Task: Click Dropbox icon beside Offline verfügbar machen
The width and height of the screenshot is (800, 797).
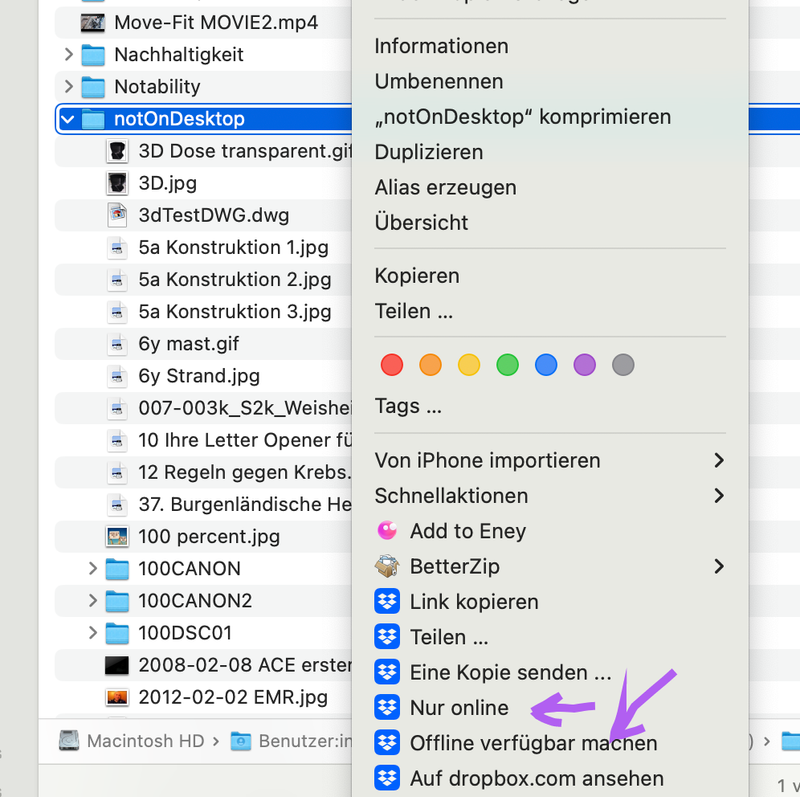Action: tap(387, 742)
